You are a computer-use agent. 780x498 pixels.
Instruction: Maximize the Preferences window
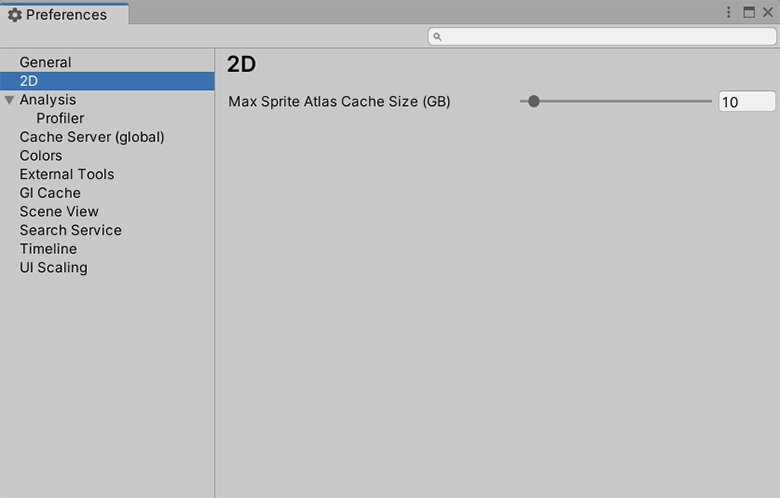tap(750, 13)
